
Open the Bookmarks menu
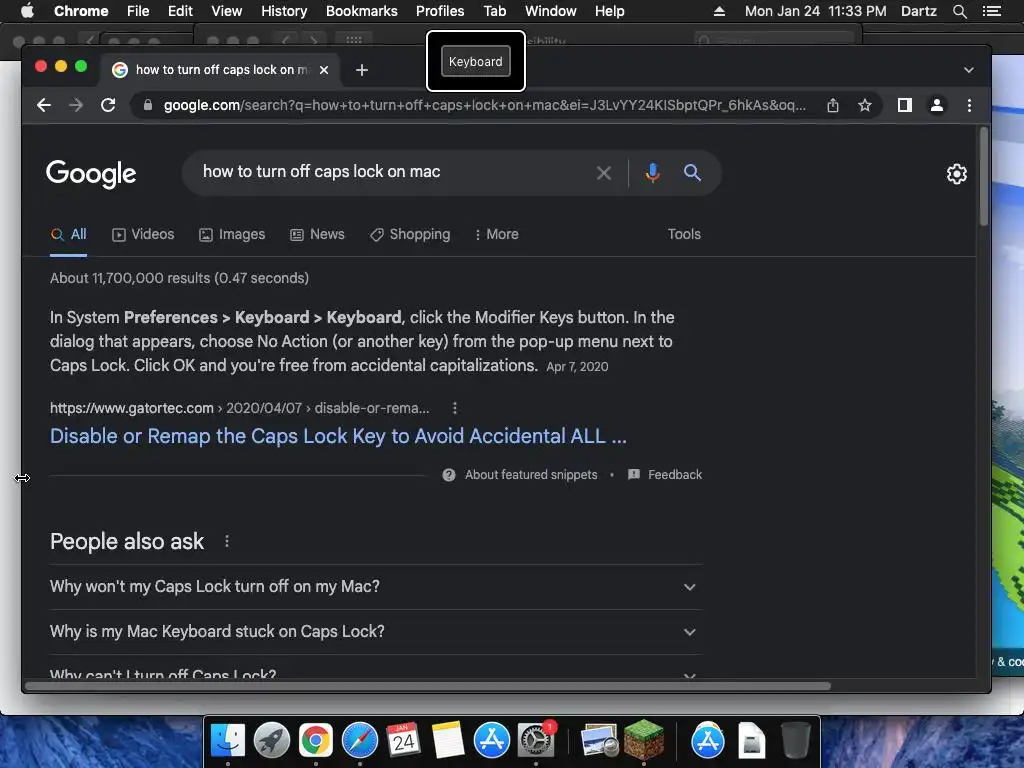(362, 11)
